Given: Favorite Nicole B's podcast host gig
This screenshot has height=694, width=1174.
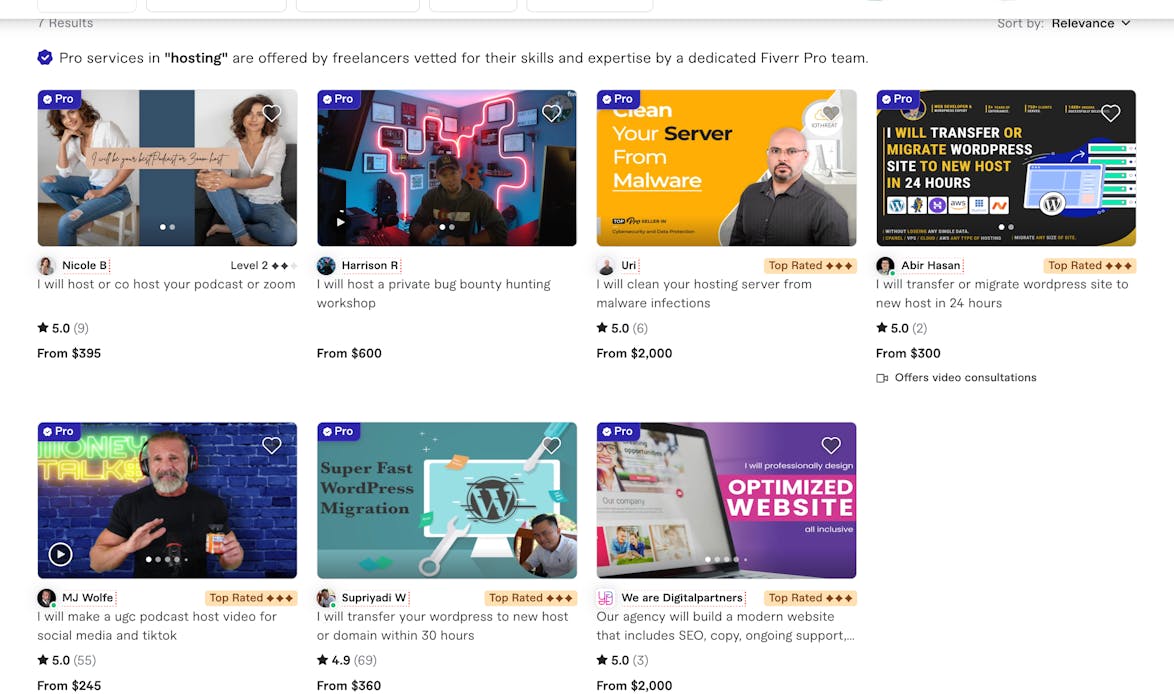Looking at the screenshot, I should (x=272, y=114).
